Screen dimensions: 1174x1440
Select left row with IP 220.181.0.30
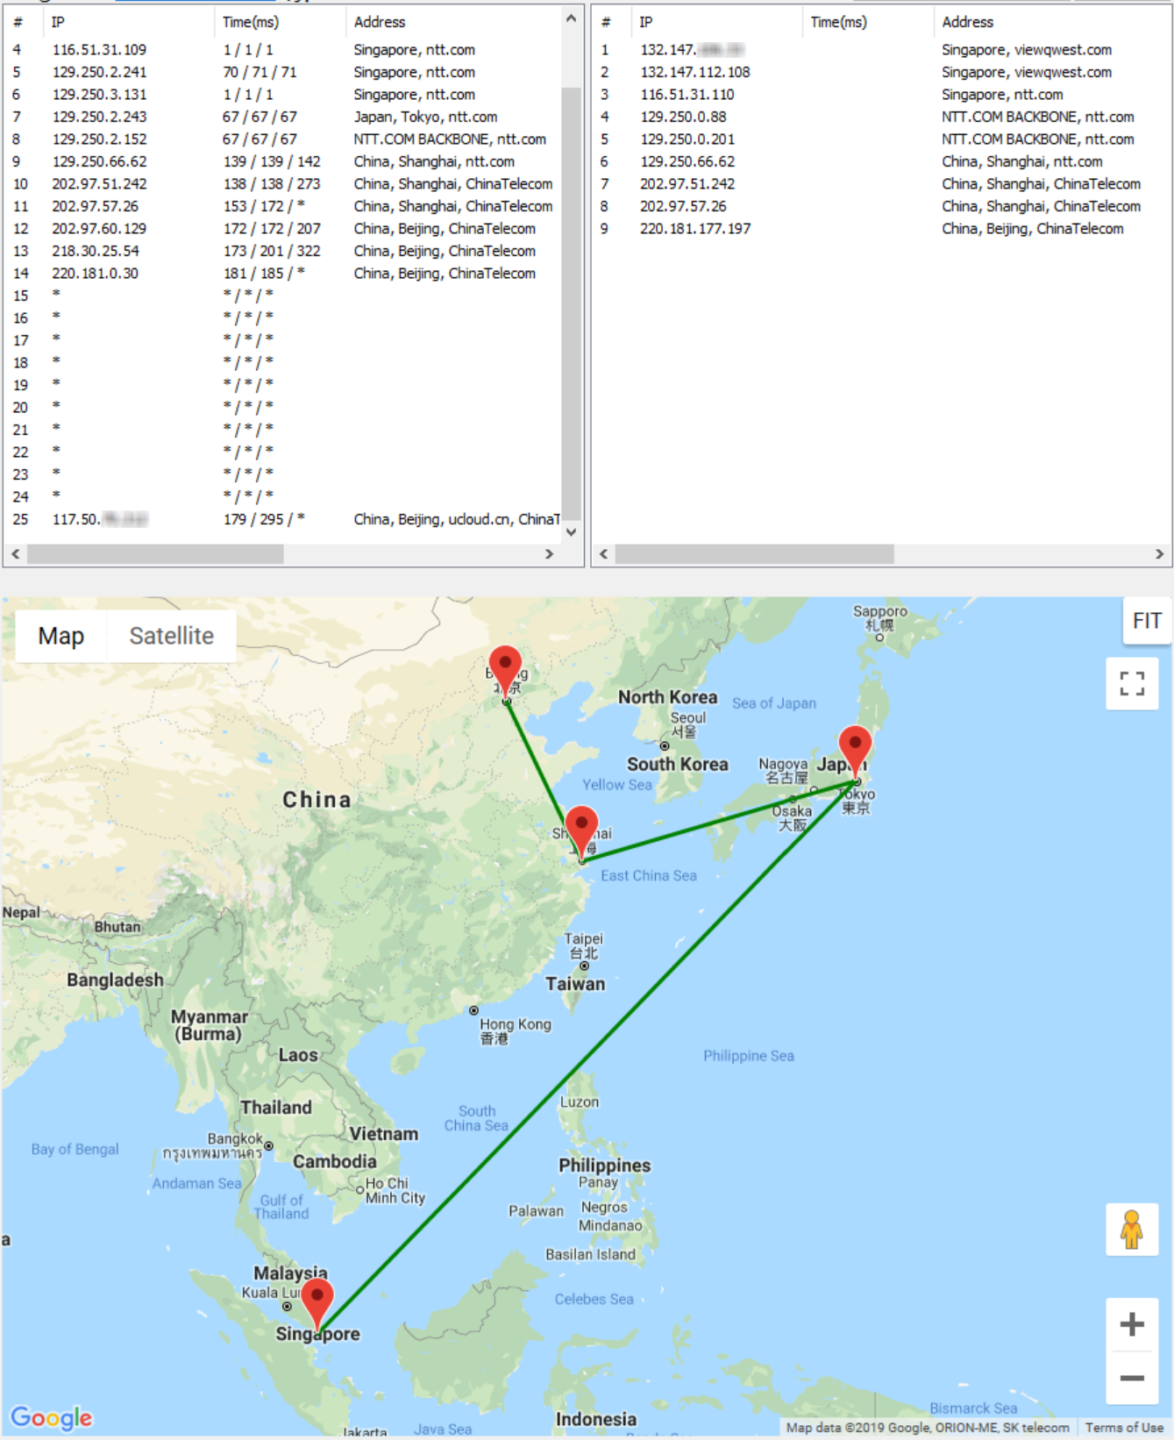click(x=283, y=273)
